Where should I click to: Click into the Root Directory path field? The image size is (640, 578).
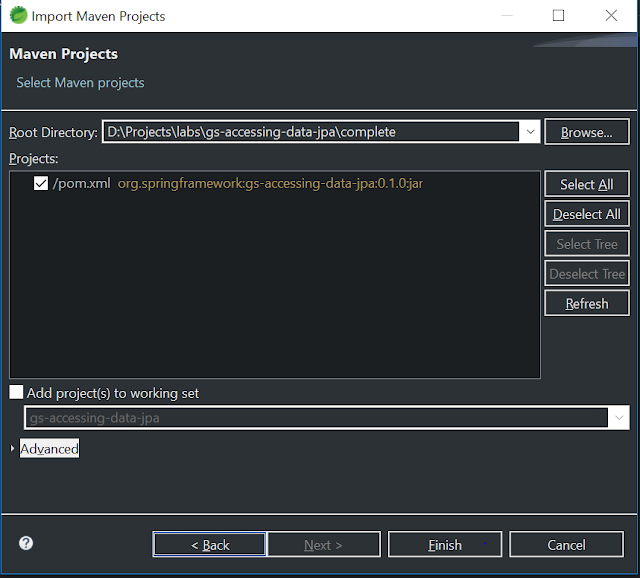point(311,132)
